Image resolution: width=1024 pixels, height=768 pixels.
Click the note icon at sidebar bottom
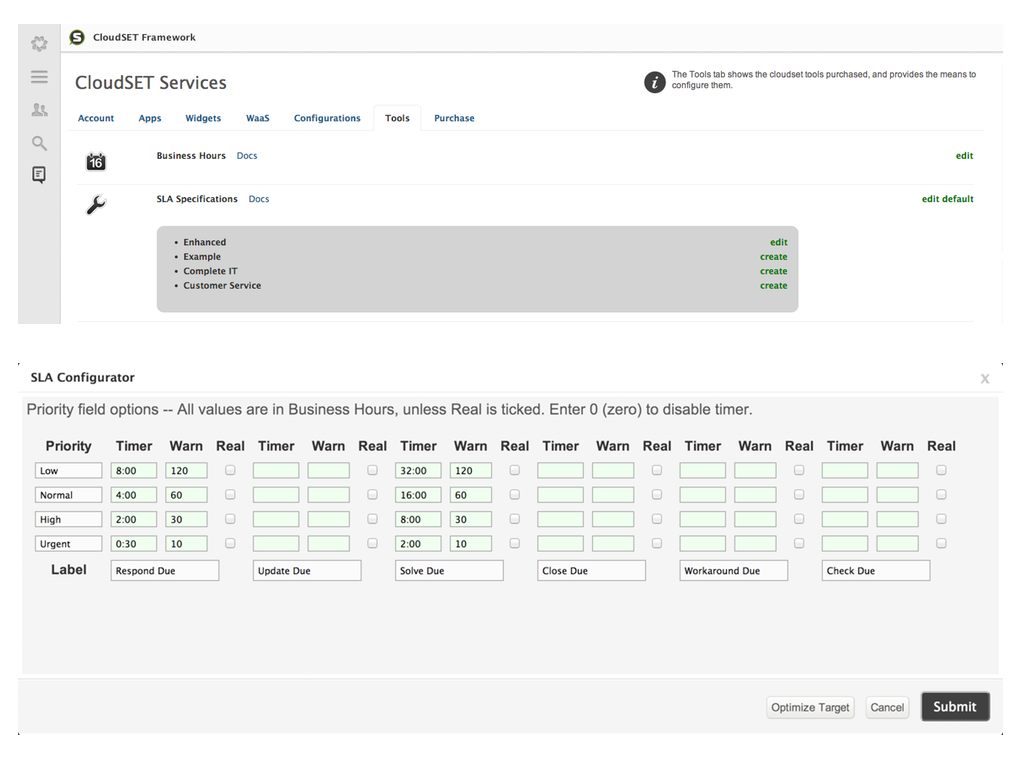[39, 175]
